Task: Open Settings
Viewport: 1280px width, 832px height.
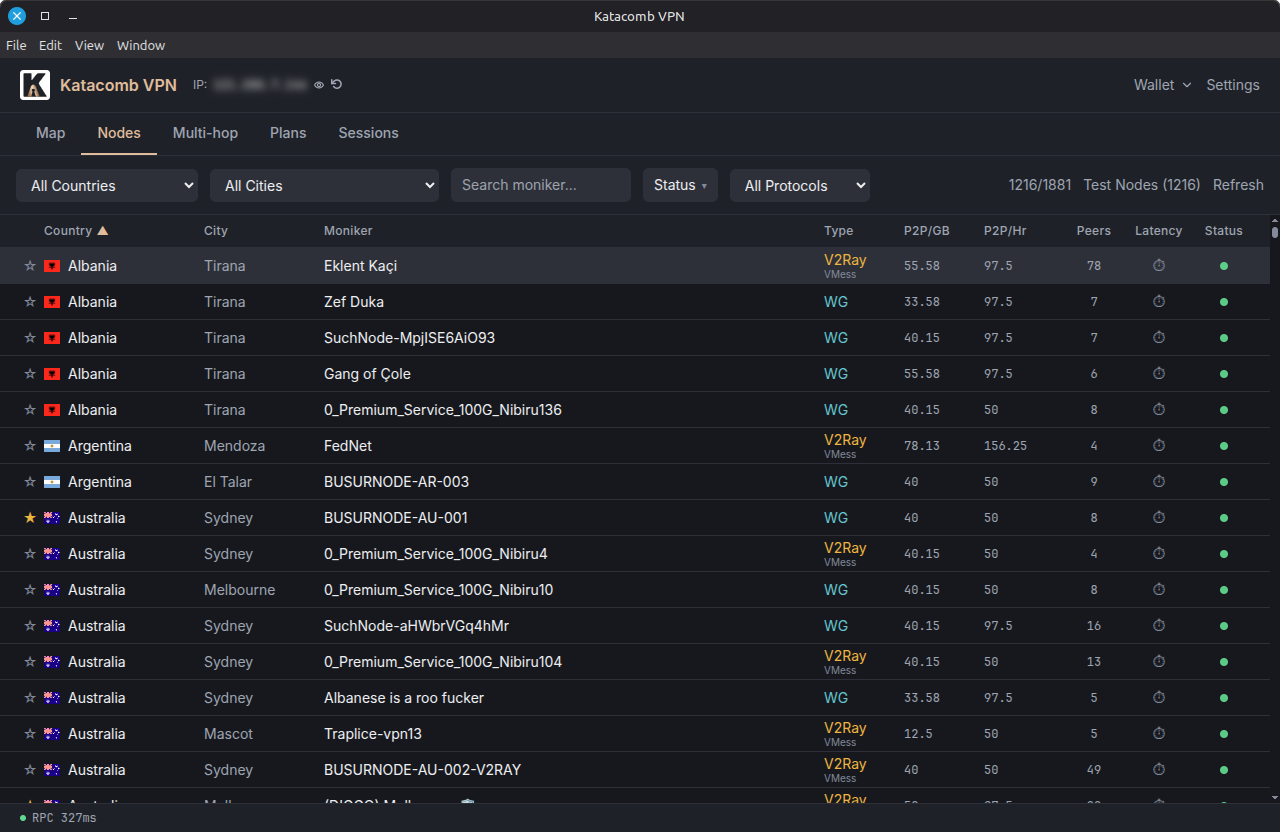Action: click(1233, 85)
